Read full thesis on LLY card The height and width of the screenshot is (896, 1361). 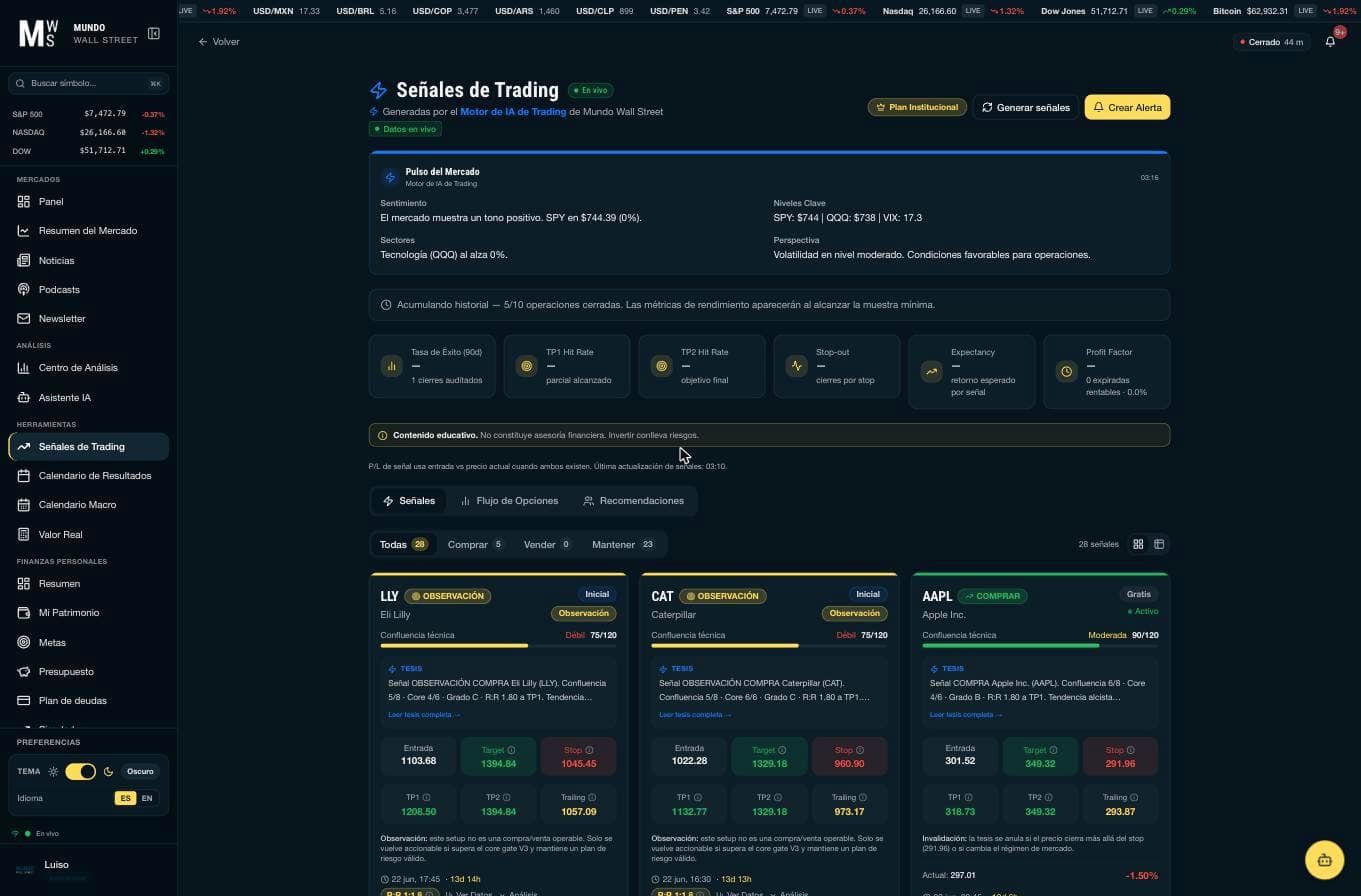tap(424, 715)
